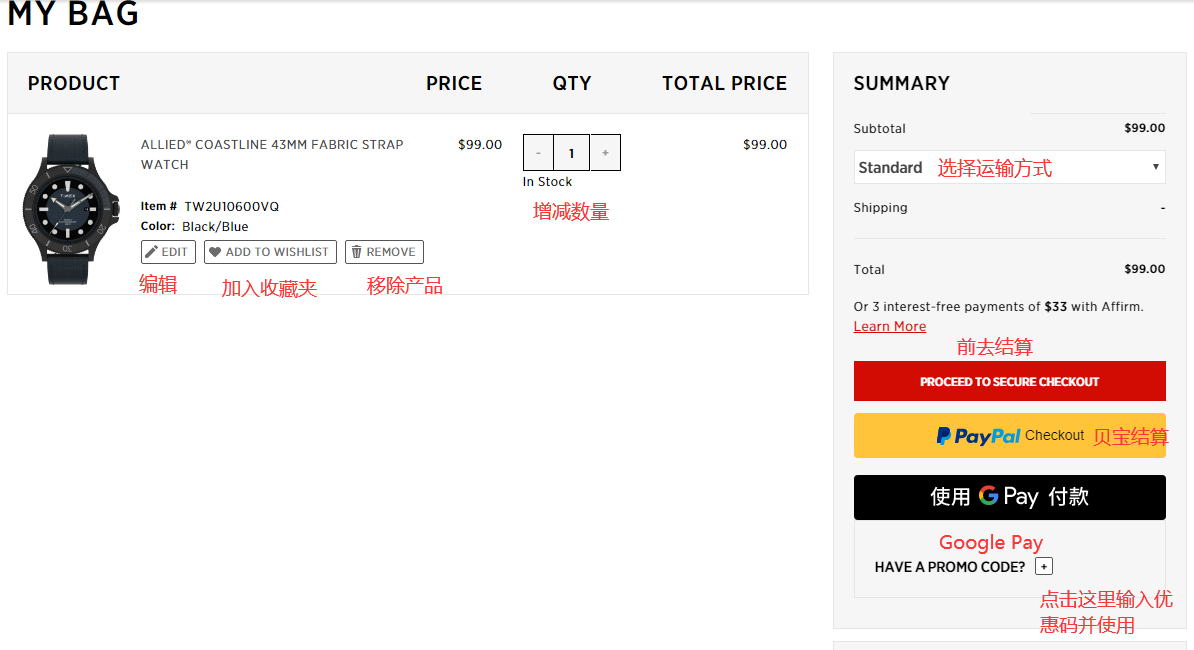
Task: Click the HAVE A PROMO CODE? label
Action: pyautogui.click(x=949, y=567)
